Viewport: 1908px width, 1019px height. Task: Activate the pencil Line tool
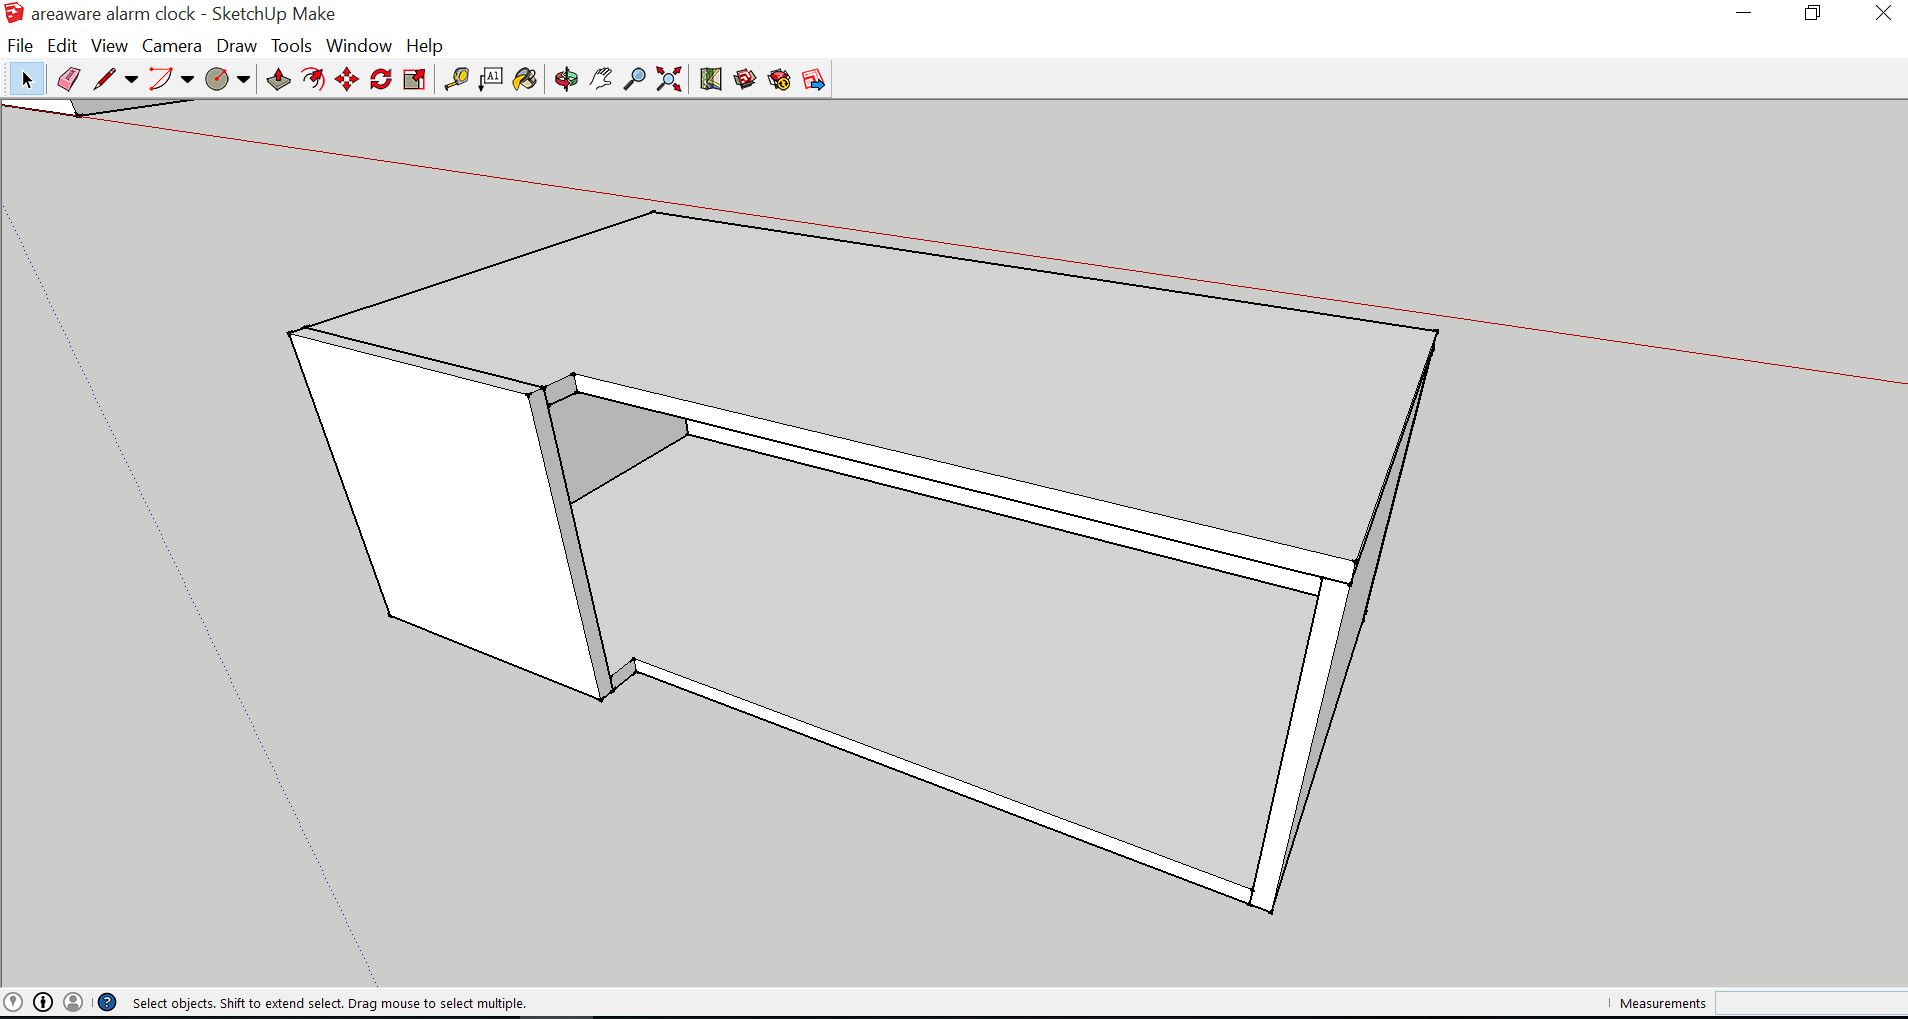(x=105, y=79)
